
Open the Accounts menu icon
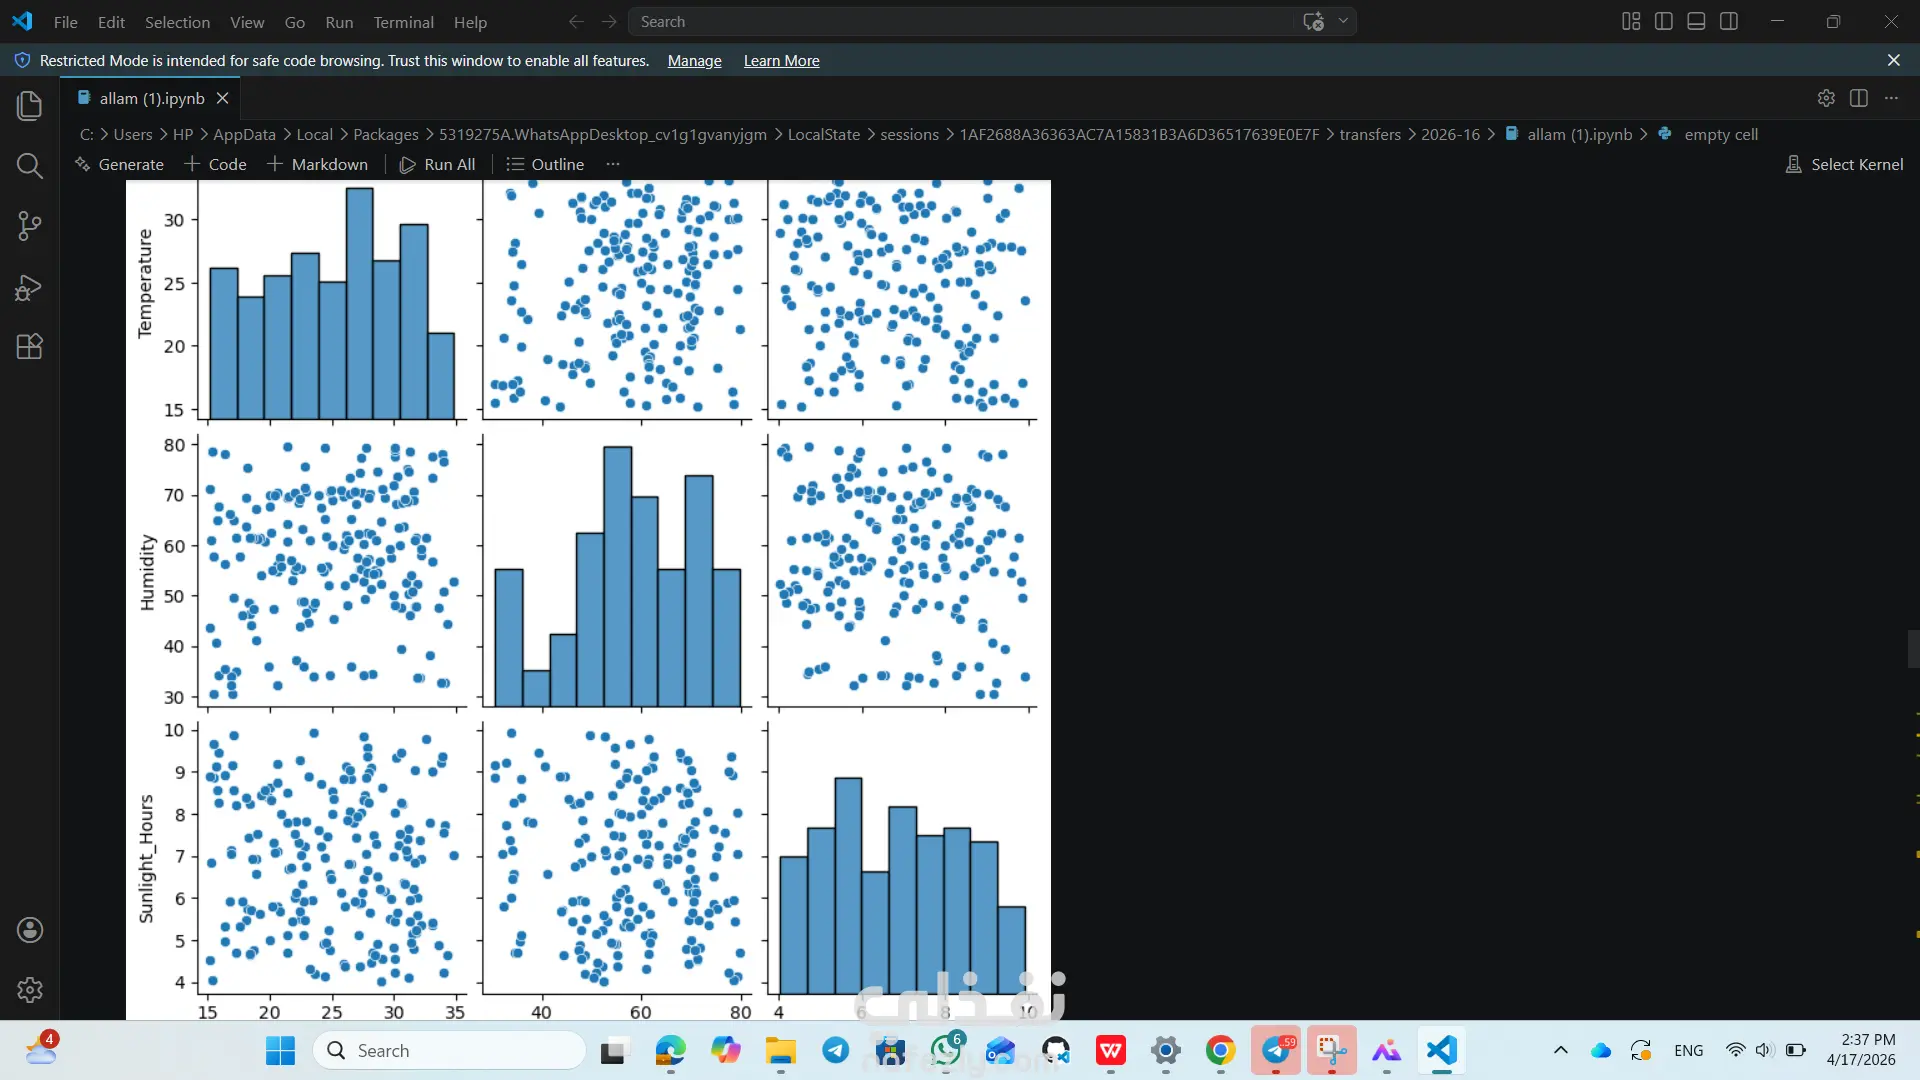click(30, 930)
